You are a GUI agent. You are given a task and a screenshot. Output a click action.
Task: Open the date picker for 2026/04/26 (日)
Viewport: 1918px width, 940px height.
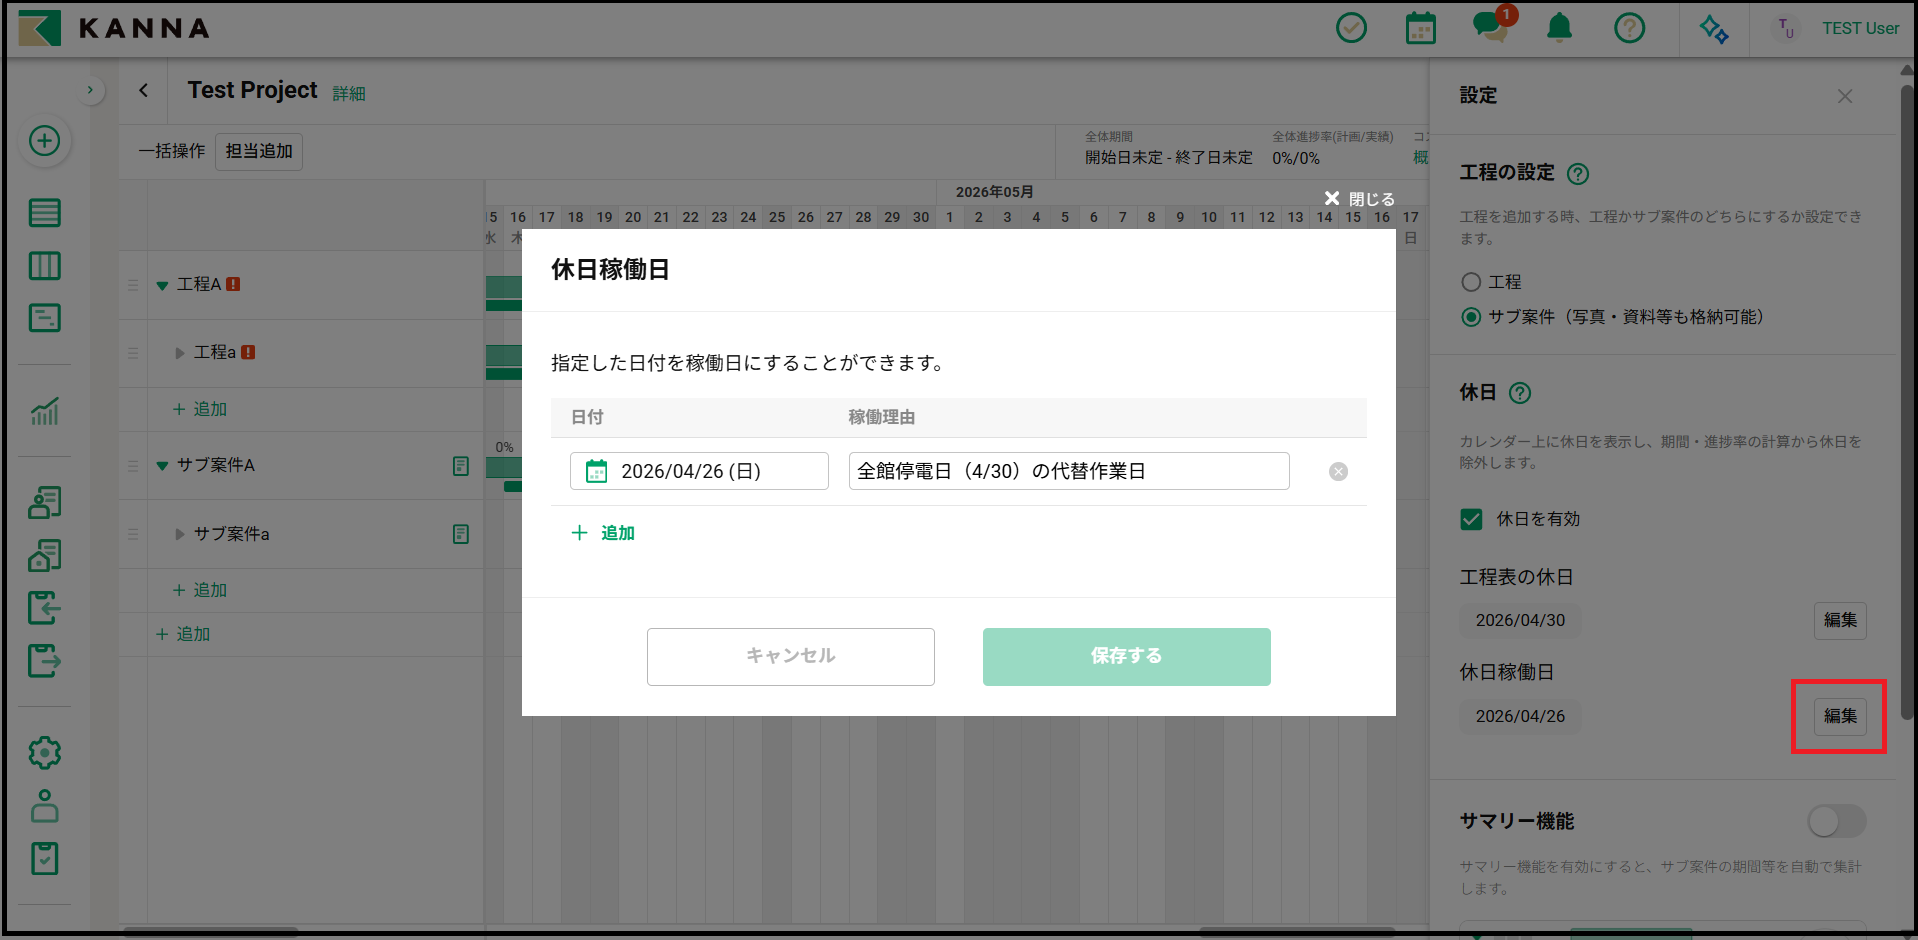699,471
